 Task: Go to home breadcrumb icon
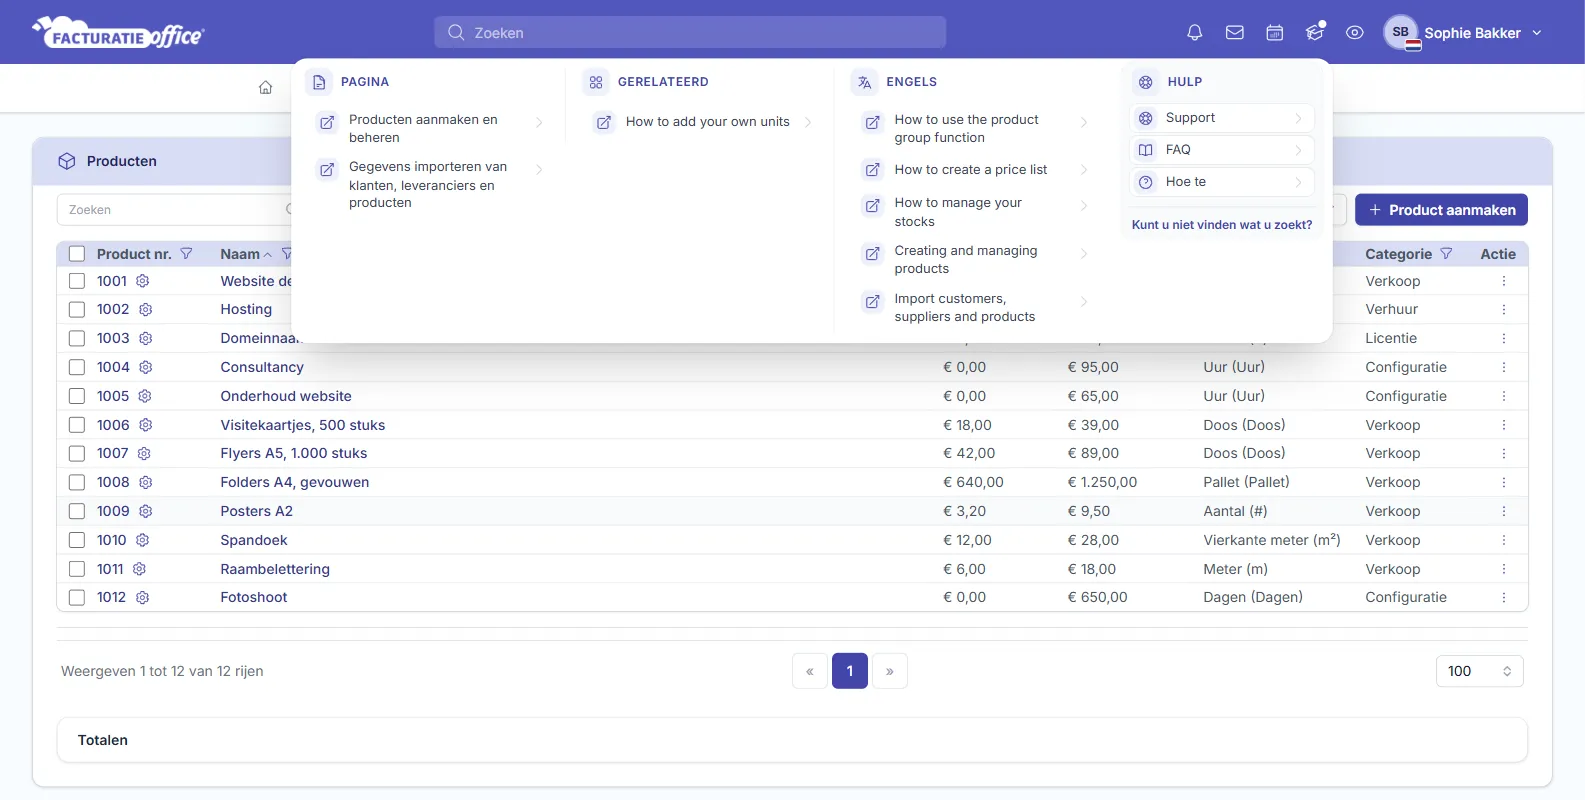[266, 88]
